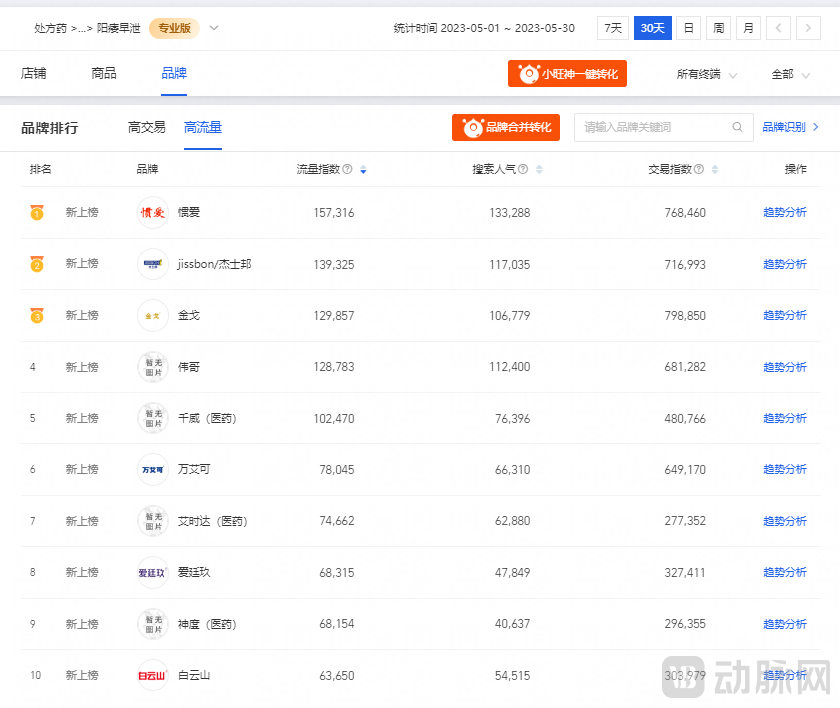Switch statistics period to 月

coord(749,28)
